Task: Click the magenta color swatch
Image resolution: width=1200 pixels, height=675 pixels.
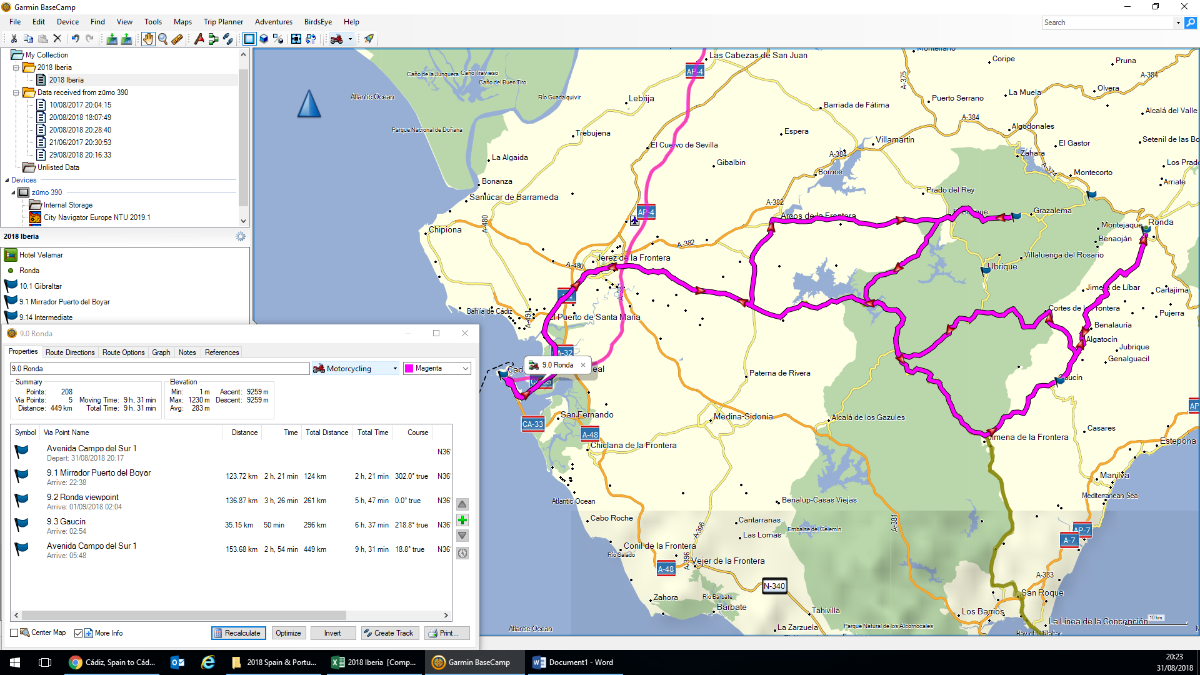Action: point(409,368)
